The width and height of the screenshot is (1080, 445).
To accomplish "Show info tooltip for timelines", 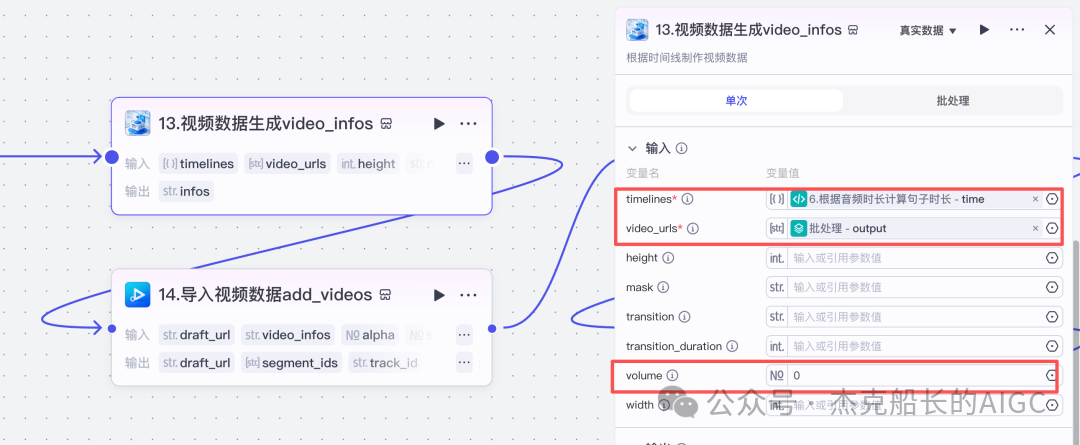I will (687, 199).
